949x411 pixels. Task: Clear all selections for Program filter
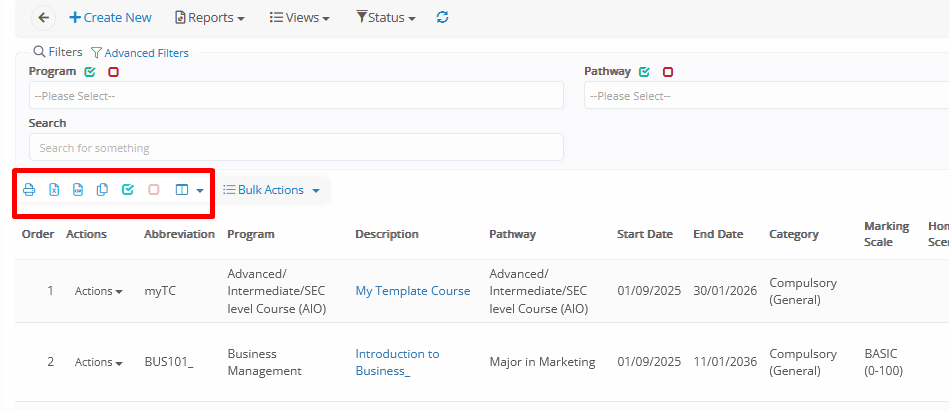(113, 72)
